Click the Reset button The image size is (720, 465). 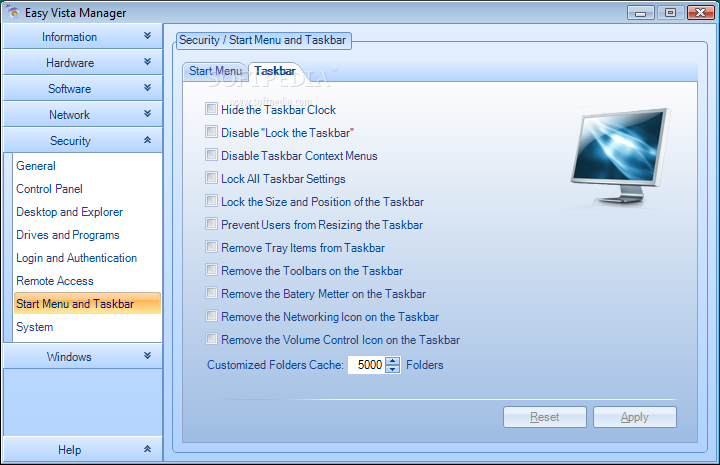[545, 417]
